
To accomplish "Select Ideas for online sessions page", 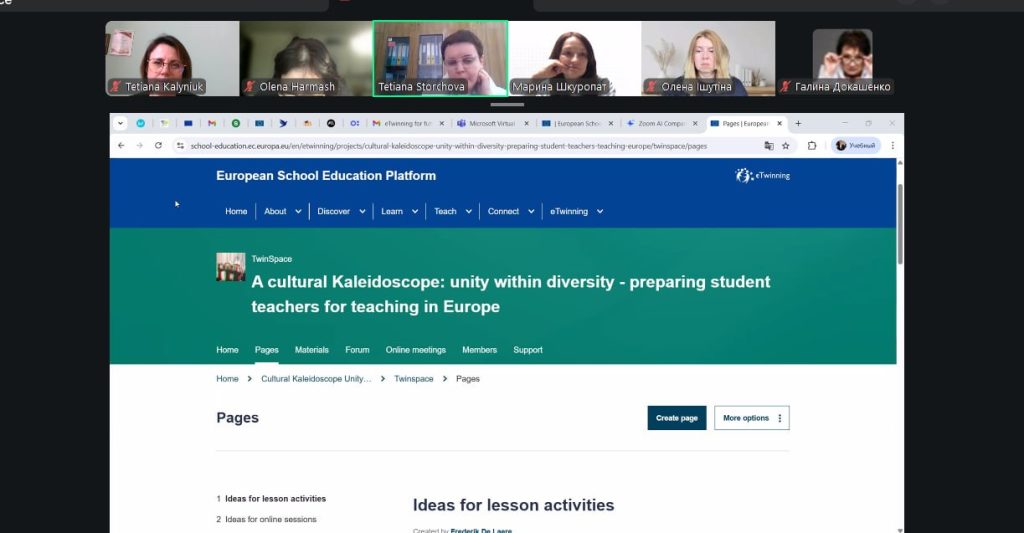I will tap(270, 519).
